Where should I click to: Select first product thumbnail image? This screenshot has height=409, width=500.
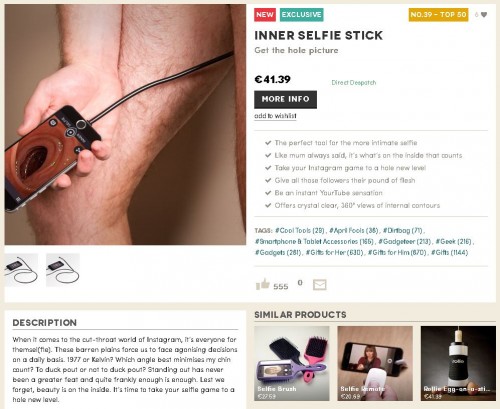tap(21, 270)
